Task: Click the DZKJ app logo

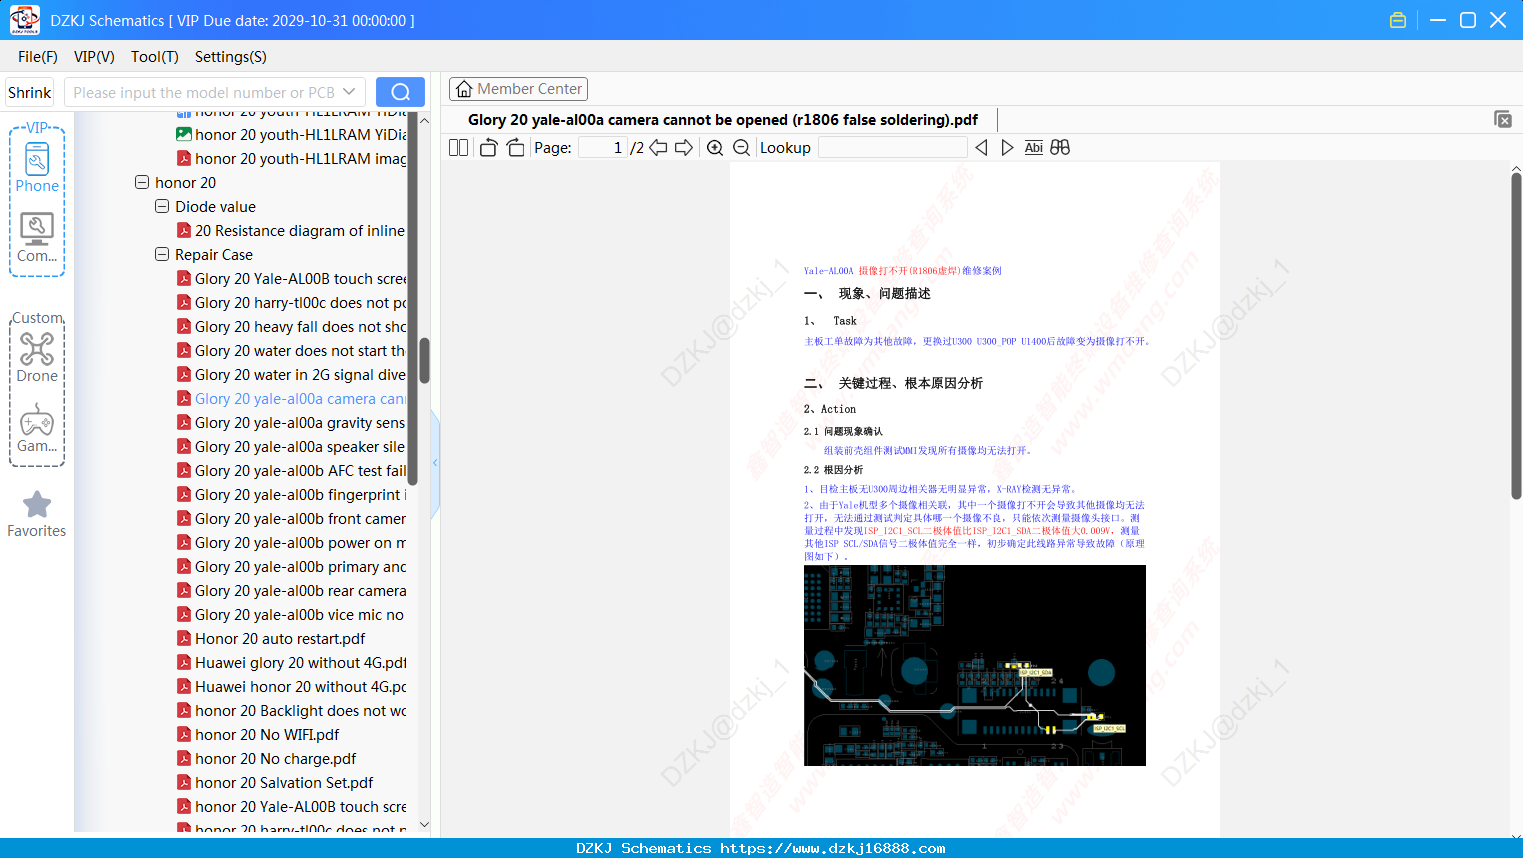Action: (x=24, y=20)
